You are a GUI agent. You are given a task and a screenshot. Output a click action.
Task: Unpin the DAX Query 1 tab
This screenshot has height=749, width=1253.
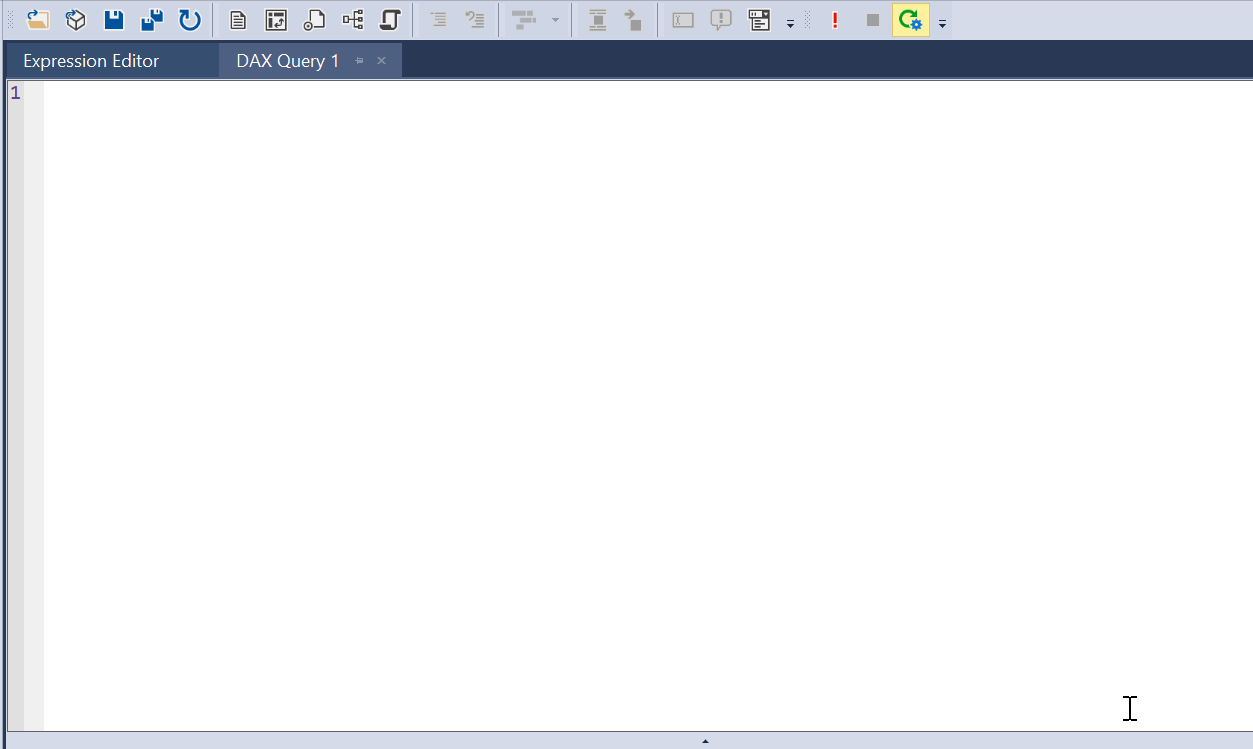coord(358,60)
